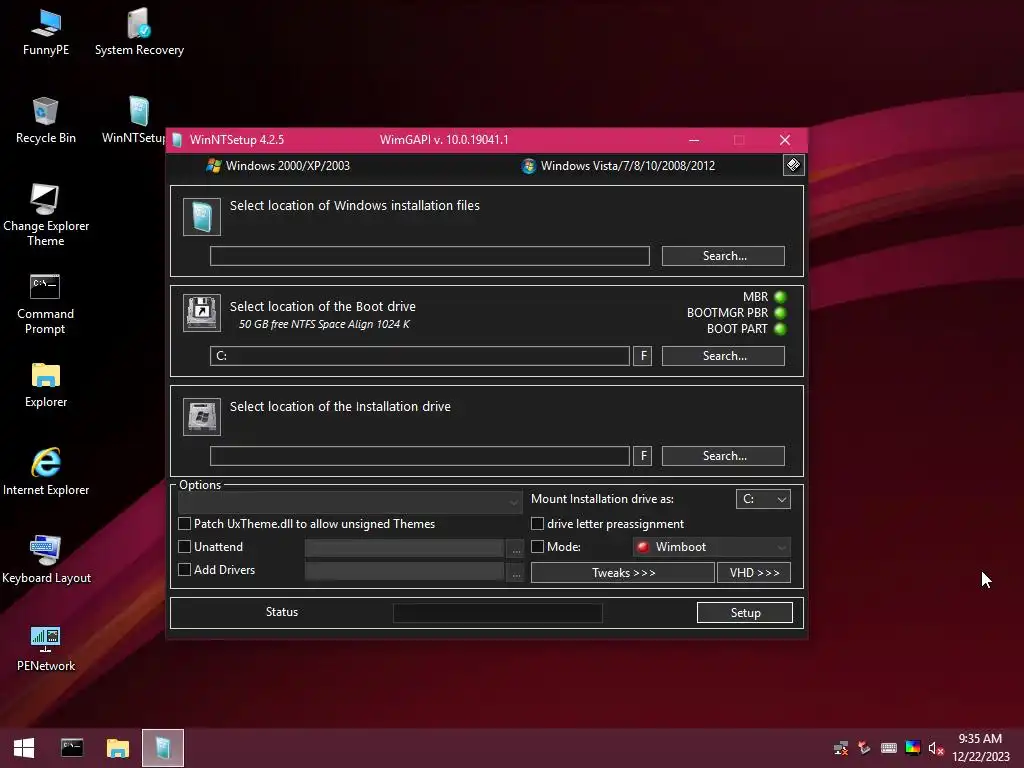Image resolution: width=1024 pixels, height=768 pixels.
Task: Click the tray icon with the red pen
Action: tap(865, 748)
